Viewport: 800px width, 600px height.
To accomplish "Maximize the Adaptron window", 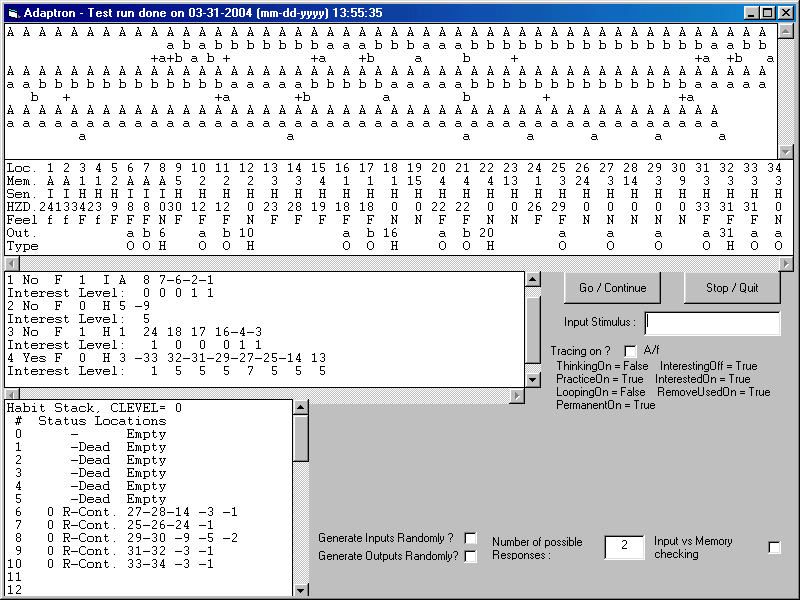I will pos(767,13).
